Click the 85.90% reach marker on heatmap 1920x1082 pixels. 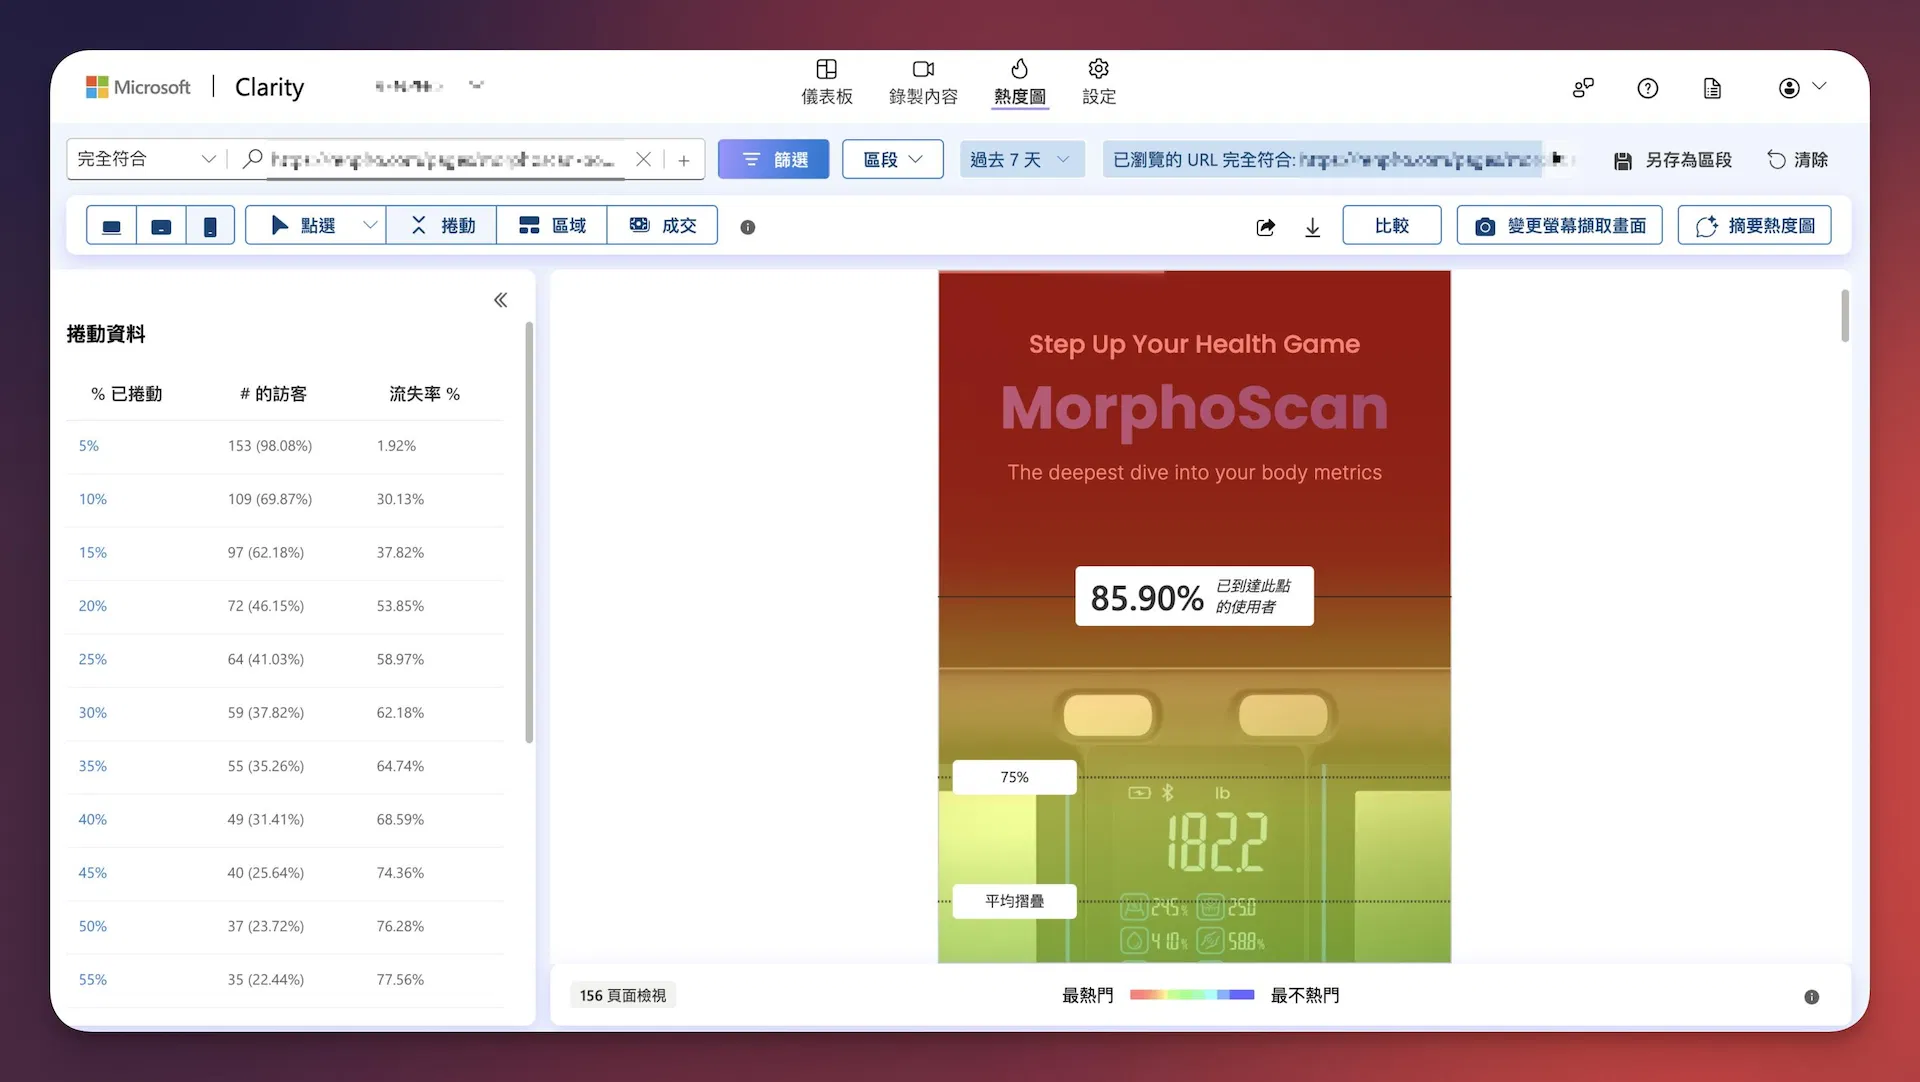pos(1194,597)
